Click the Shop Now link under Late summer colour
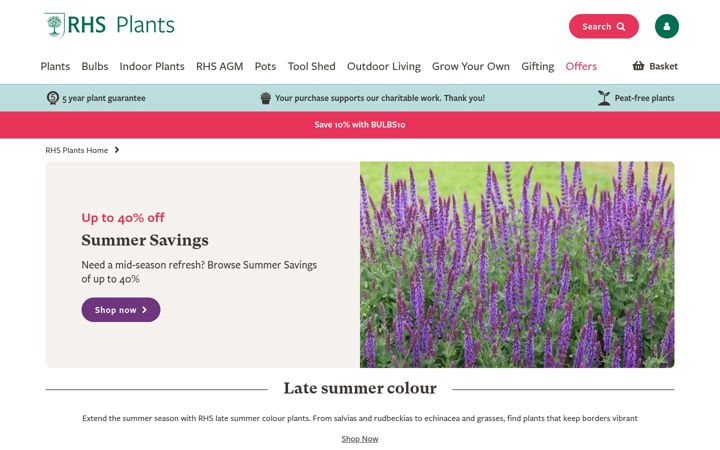The width and height of the screenshot is (720, 450). (x=360, y=439)
